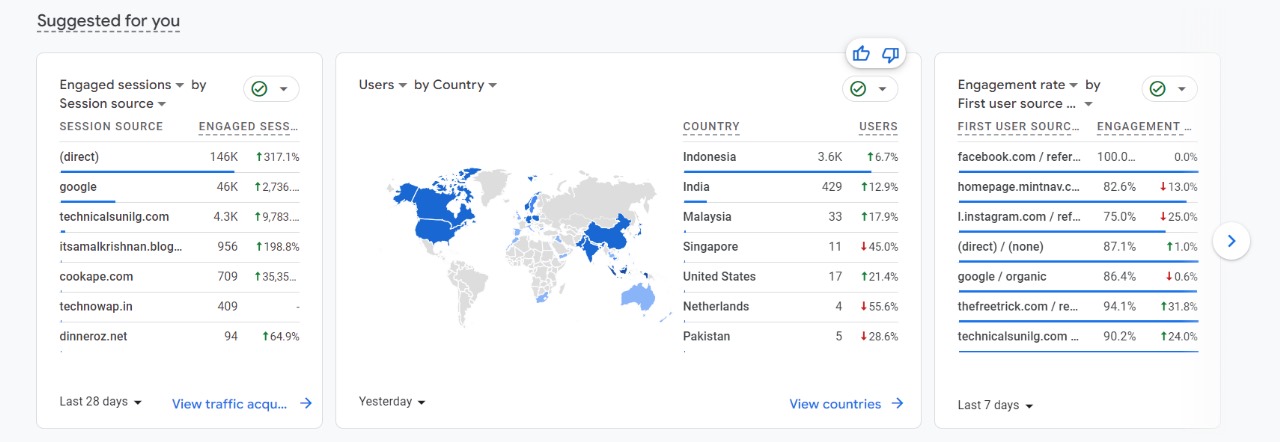Open status check dropdown on Users by Country card

[870, 89]
